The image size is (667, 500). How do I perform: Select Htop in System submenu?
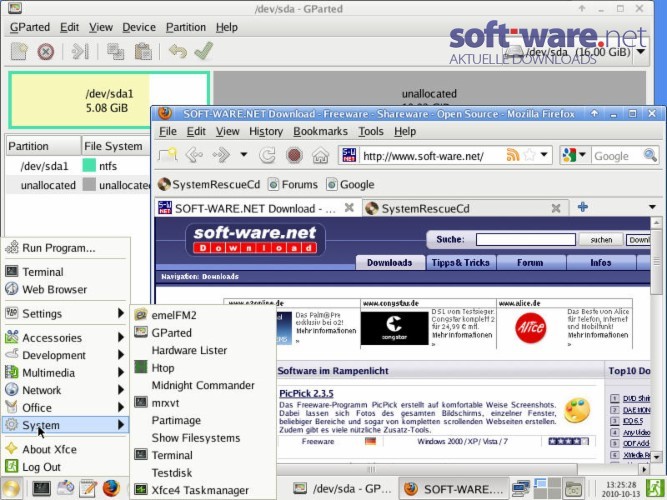point(203,367)
